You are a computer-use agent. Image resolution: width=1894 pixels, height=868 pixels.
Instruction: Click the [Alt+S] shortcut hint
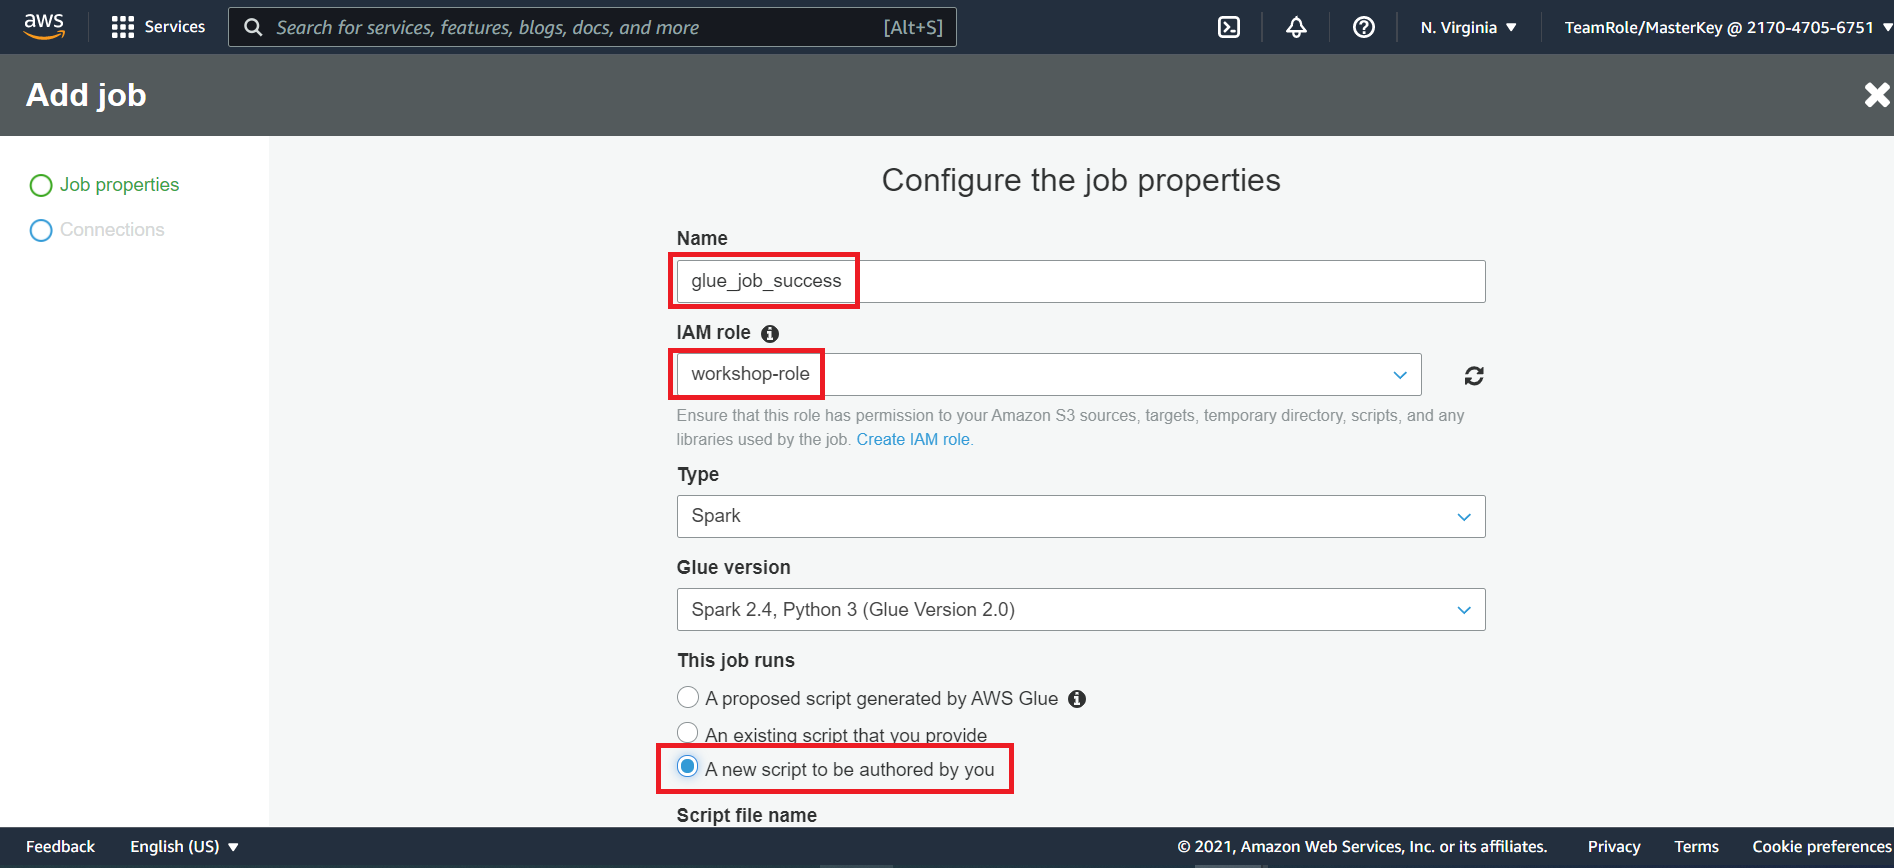pyautogui.click(x=913, y=27)
